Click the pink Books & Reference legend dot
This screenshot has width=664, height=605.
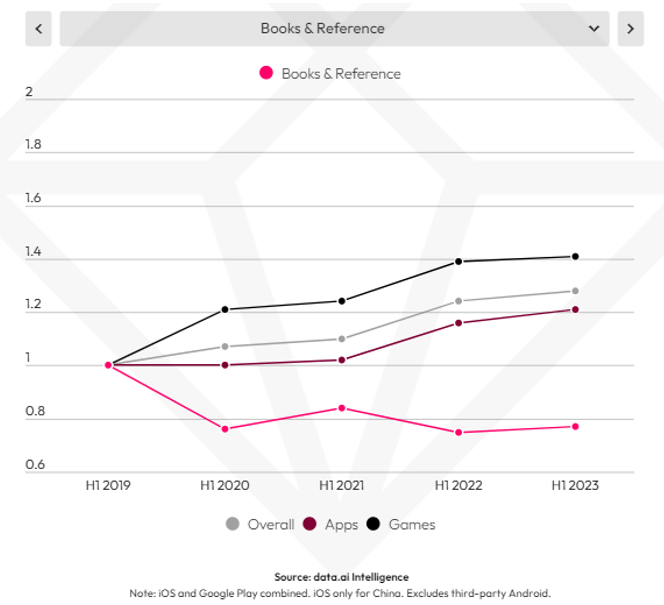pos(266,73)
